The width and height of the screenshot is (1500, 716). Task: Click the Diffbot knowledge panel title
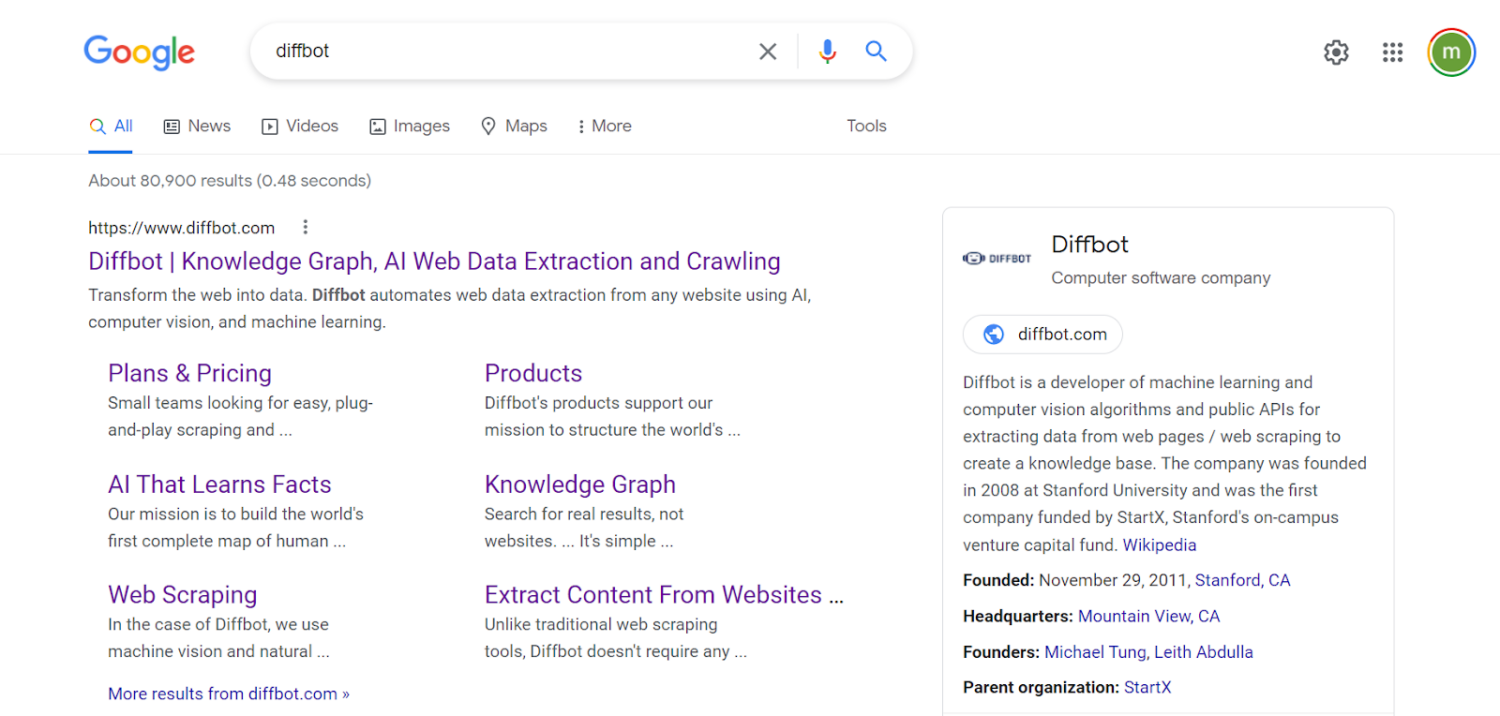[1090, 244]
